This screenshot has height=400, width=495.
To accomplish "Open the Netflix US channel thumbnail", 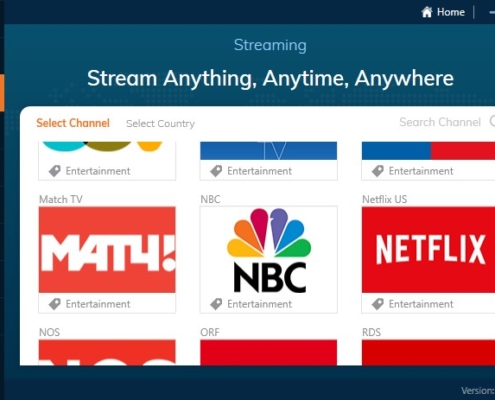I will [x=428, y=250].
